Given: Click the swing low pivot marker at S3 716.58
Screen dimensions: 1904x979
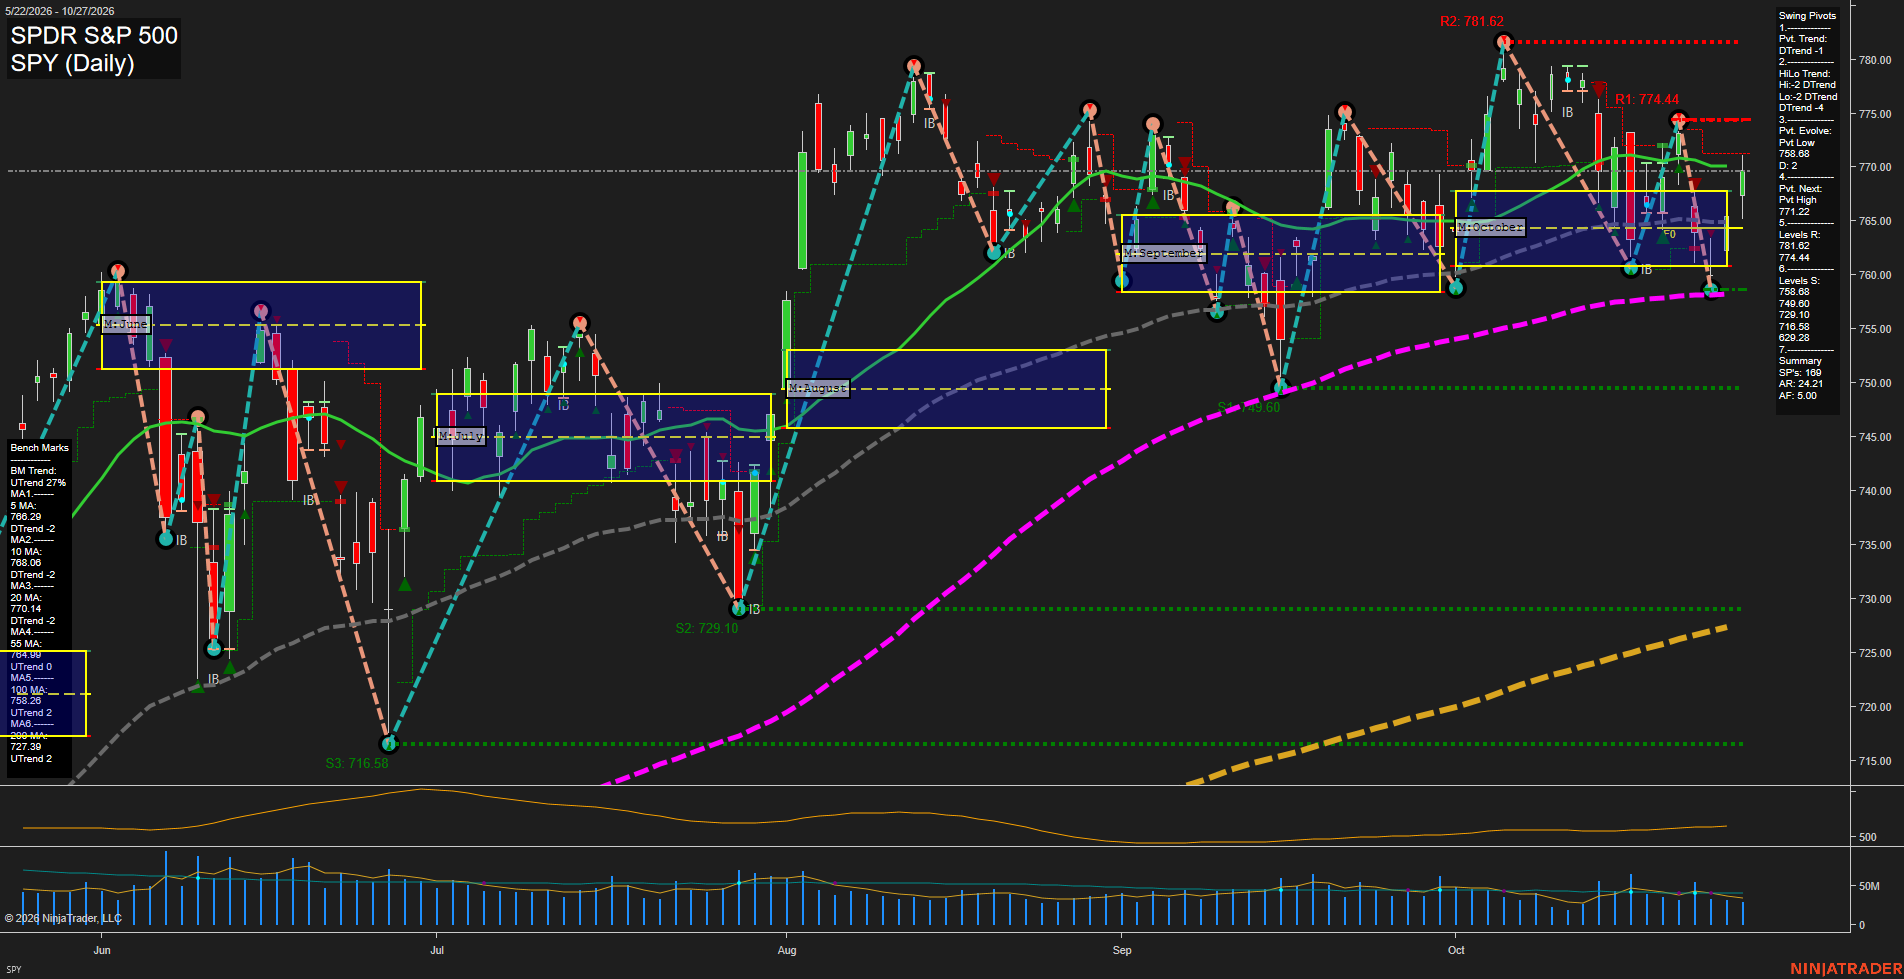Looking at the screenshot, I should pos(389,743).
